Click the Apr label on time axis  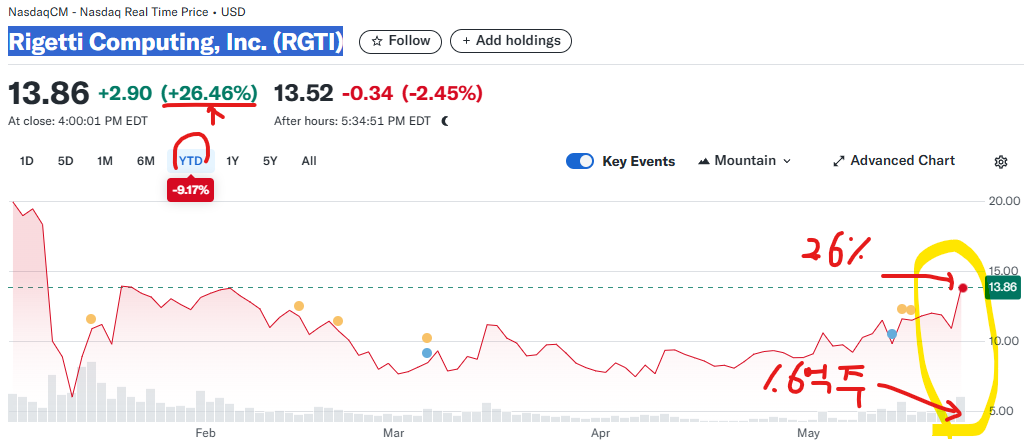pyautogui.click(x=601, y=433)
